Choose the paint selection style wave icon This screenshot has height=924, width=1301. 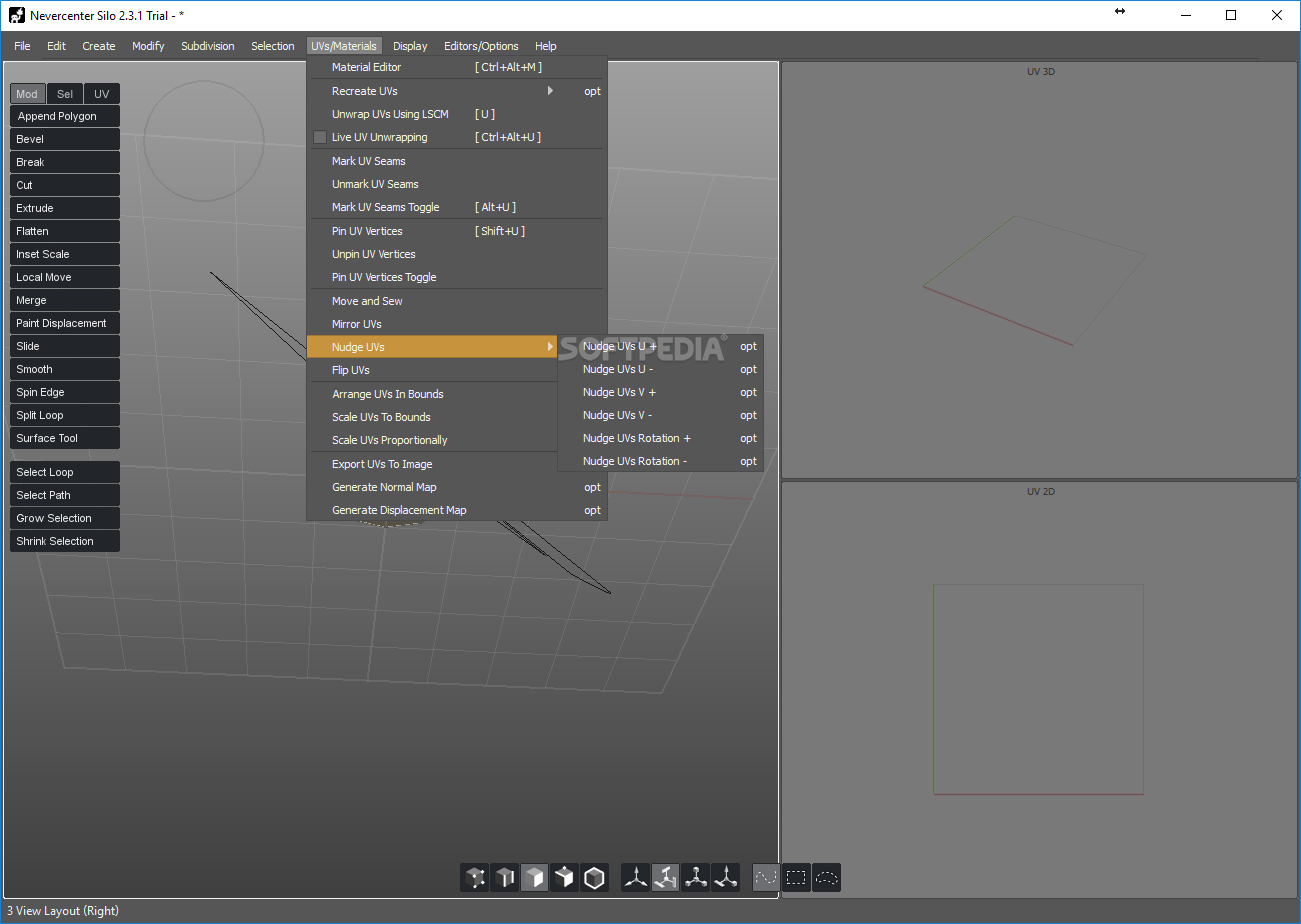tap(767, 878)
